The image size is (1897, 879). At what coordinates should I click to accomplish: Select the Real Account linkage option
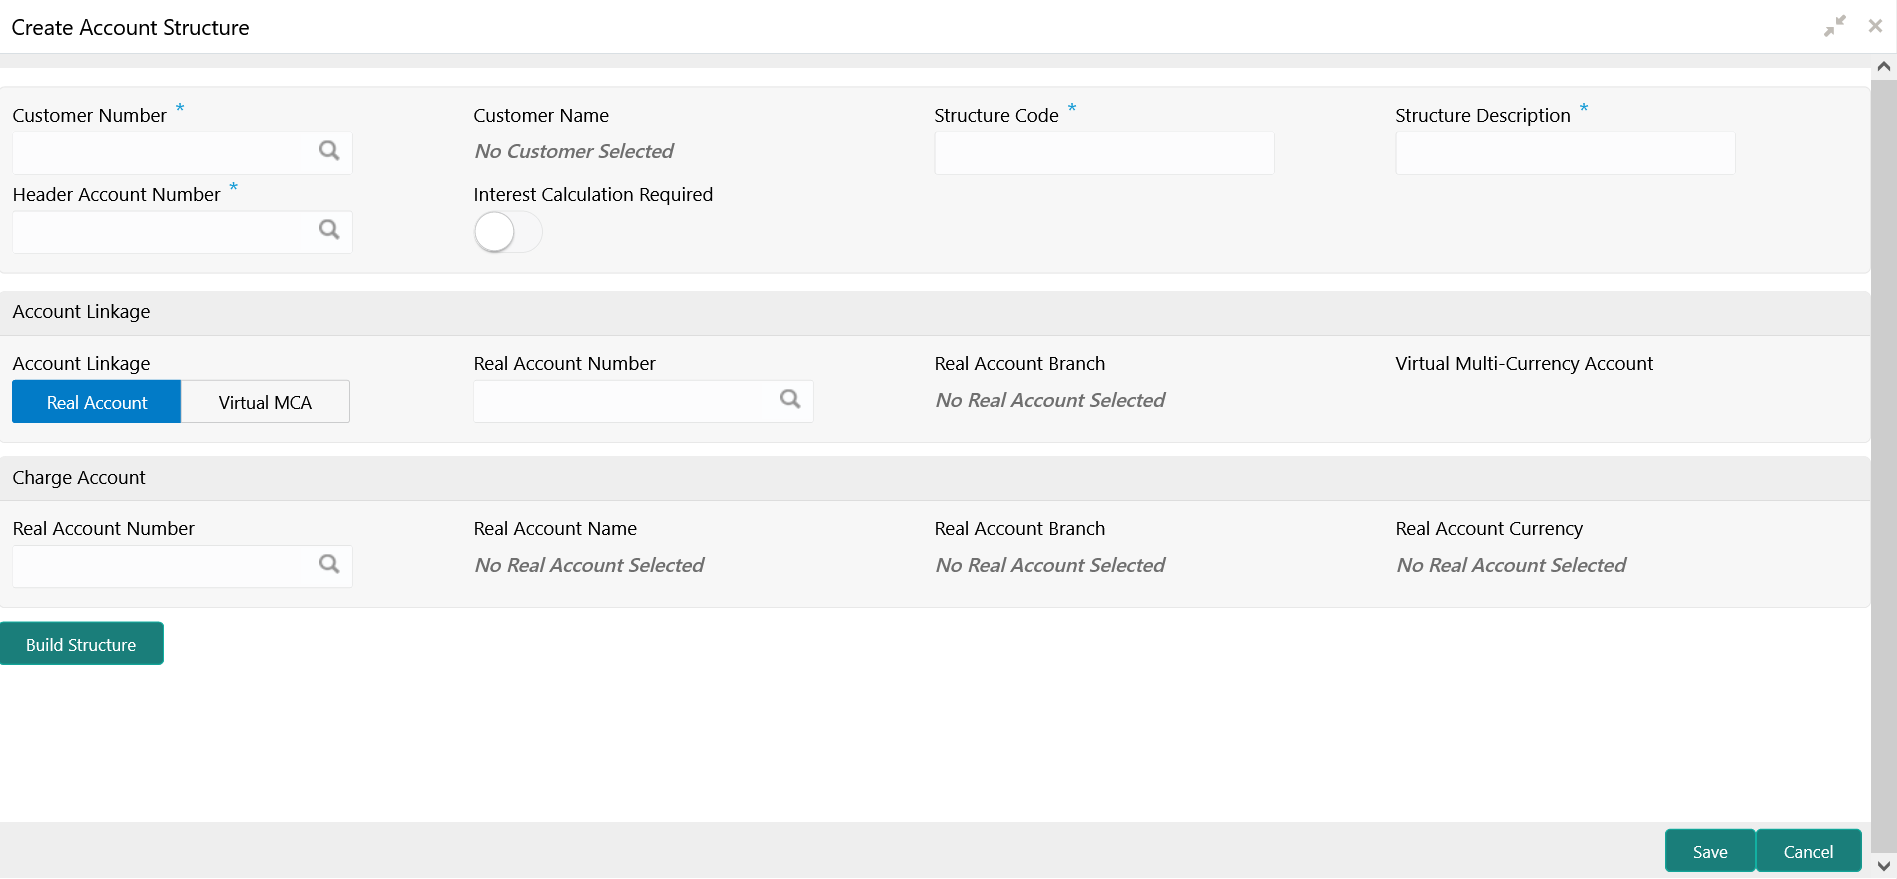point(97,402)
